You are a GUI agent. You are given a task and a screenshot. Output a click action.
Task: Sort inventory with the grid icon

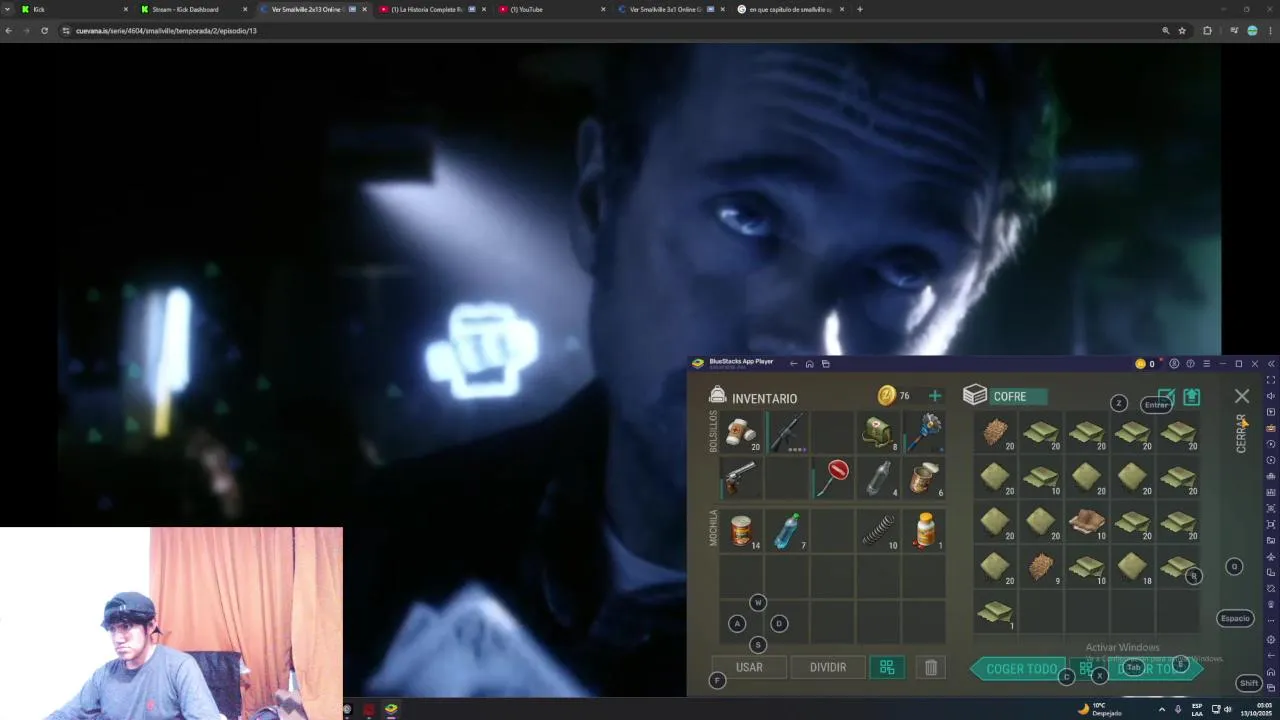[x=887, y=667]
